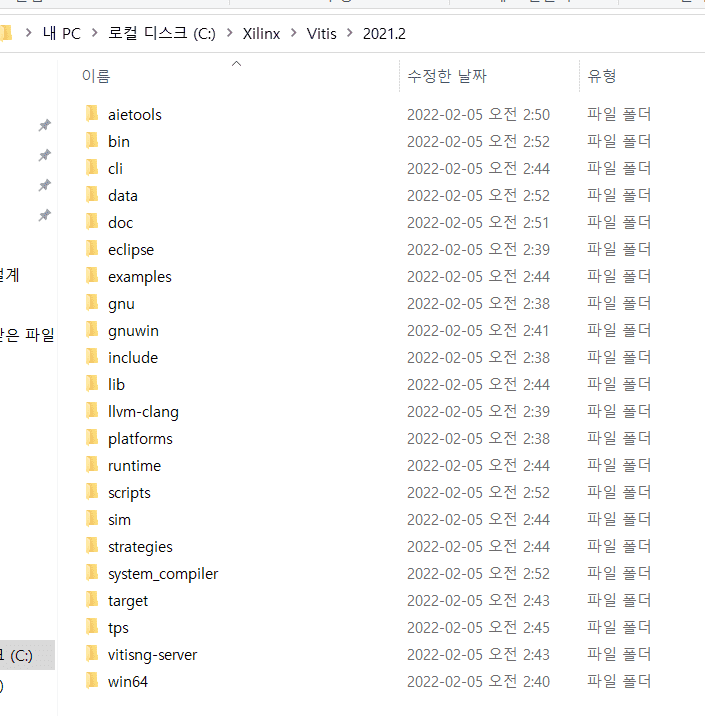Screen dimensions: 705x716
Task: Click the win64 folder icon
Action: (x=92, y=680)
